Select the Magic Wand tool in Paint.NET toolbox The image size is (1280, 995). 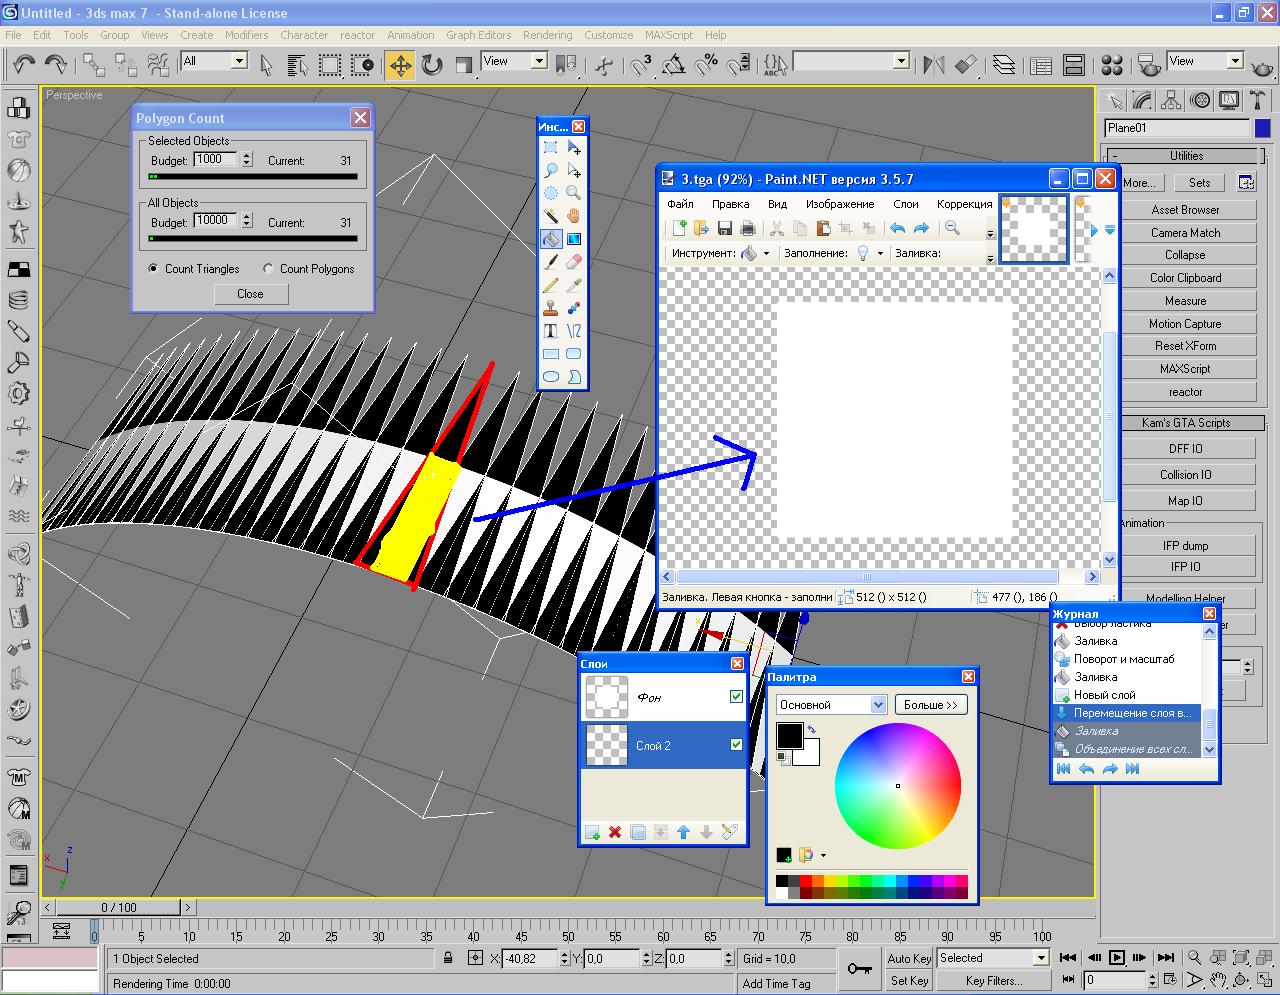(x=551, y=215)
